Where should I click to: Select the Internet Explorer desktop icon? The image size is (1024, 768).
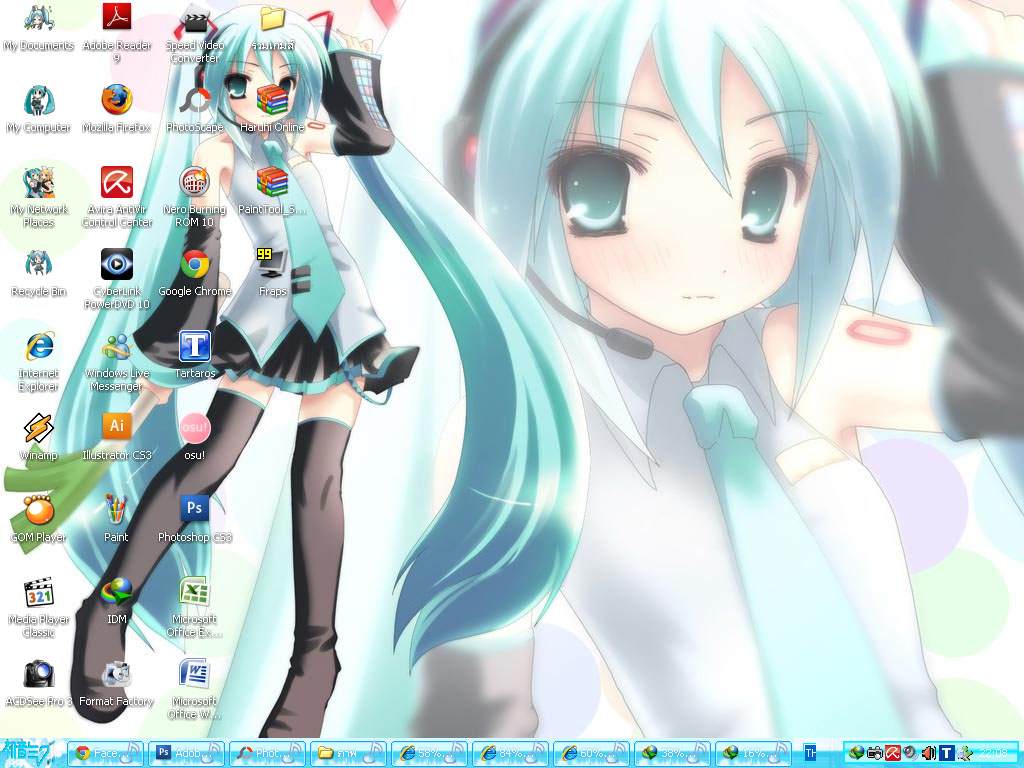click(39, 361)
